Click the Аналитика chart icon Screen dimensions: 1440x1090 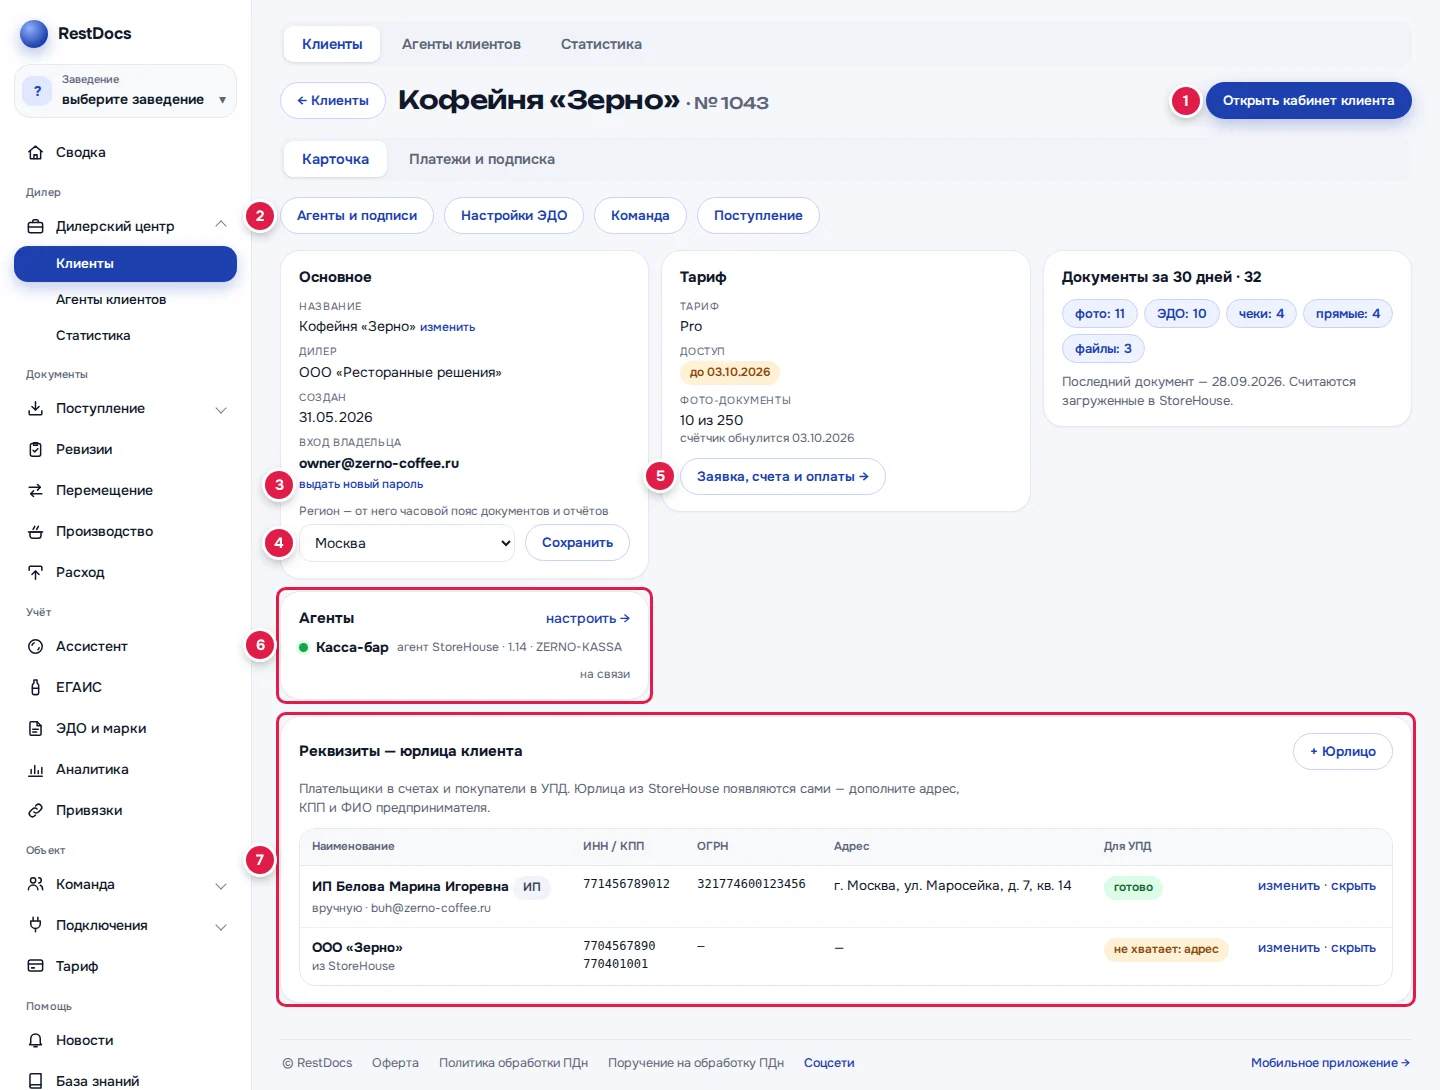[36, 770]
